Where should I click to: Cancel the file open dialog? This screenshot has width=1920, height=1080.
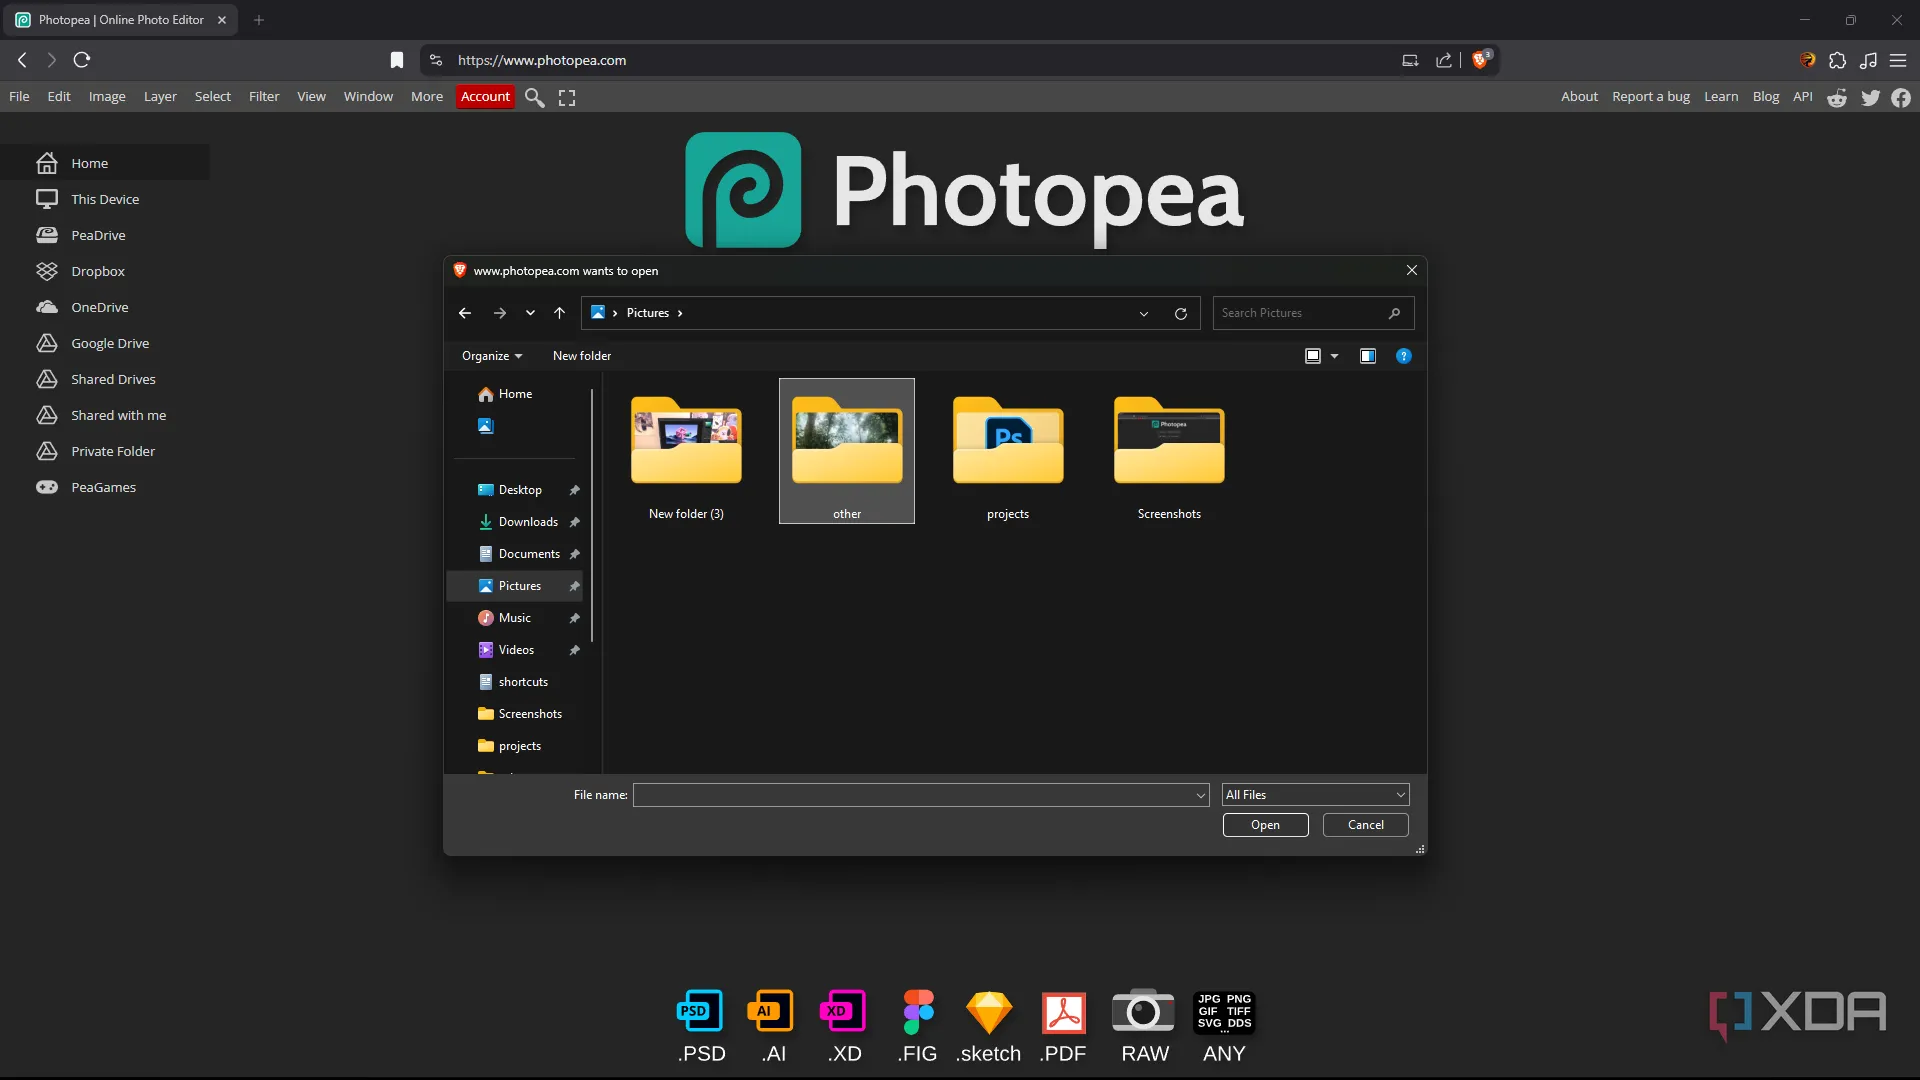(x=1366, y=825)
